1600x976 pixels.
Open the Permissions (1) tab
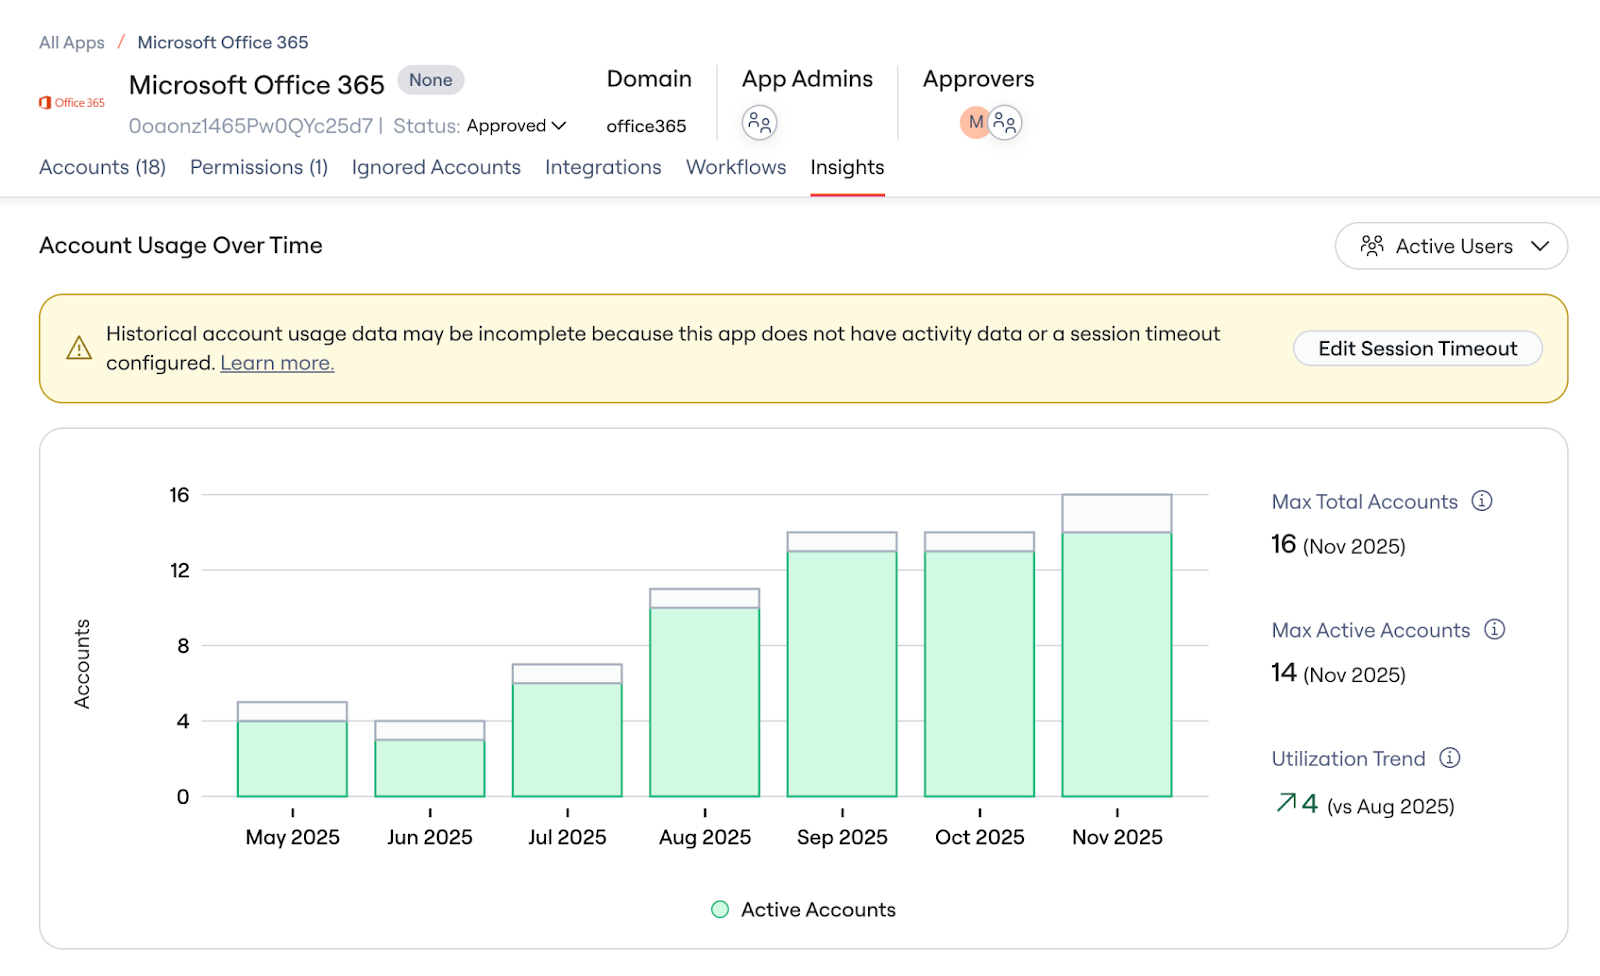click(259, 167)
